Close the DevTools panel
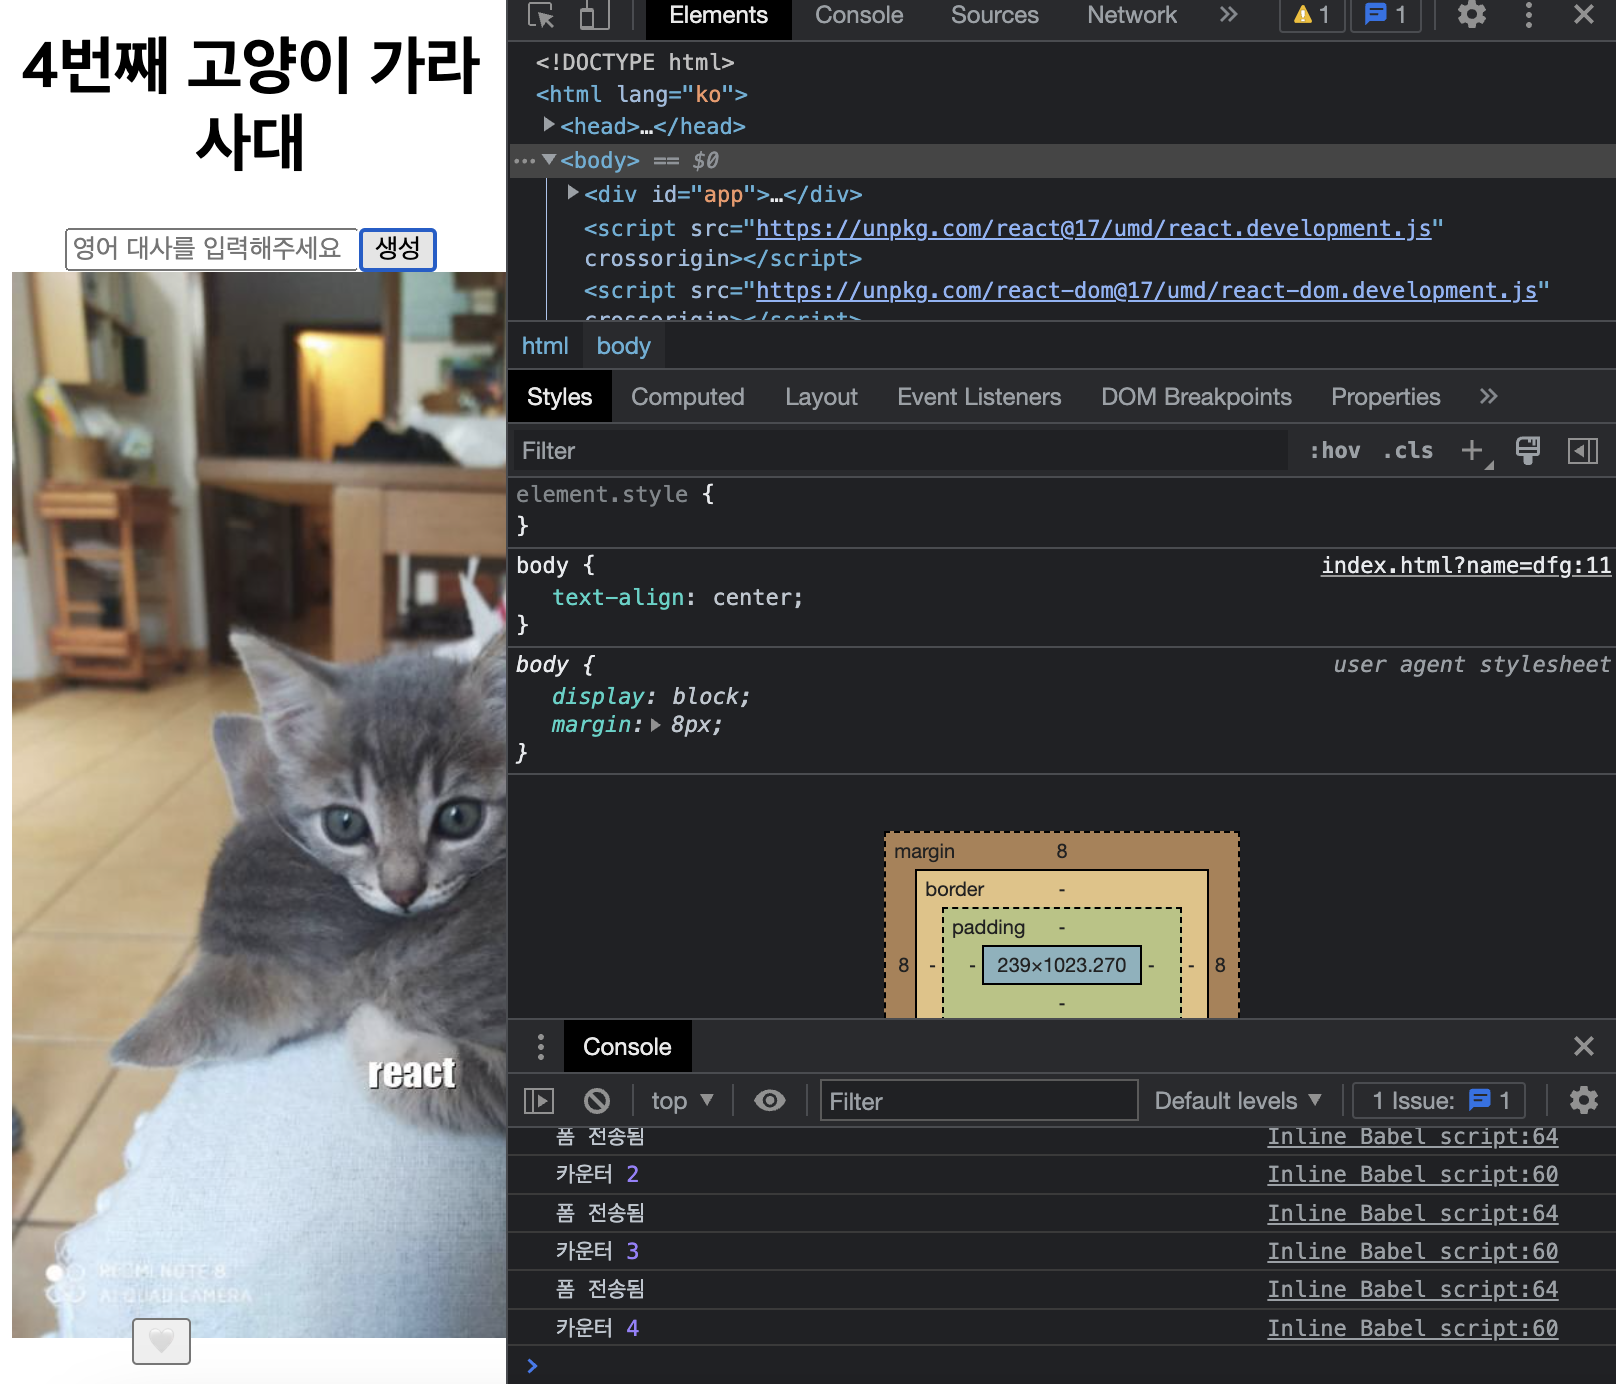The height and width of the screenshot is (1384, 1616). (1584, 15)
